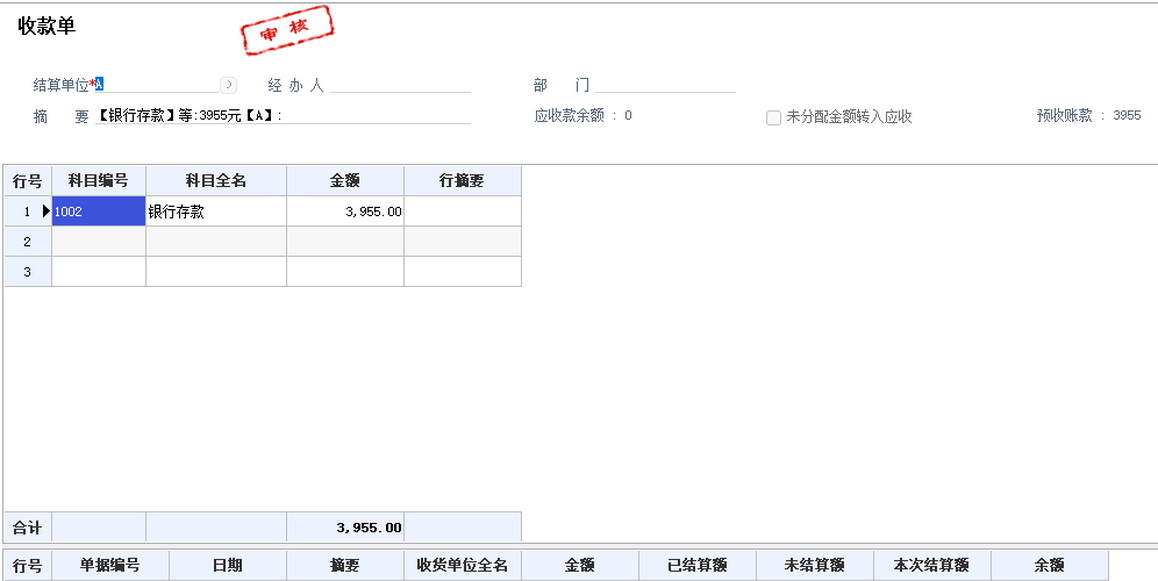Click the red 审核 approval stamp
The height and width of the screenshot is (581, 1158).
[286, 30]
